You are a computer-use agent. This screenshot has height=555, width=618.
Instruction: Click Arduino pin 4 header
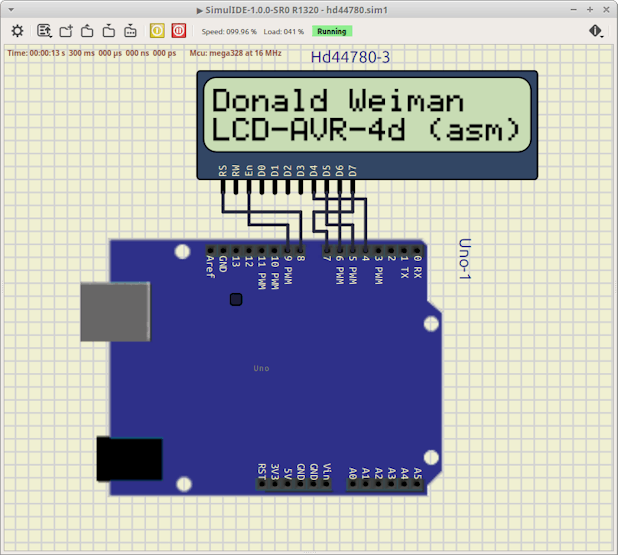coord(365,250)
